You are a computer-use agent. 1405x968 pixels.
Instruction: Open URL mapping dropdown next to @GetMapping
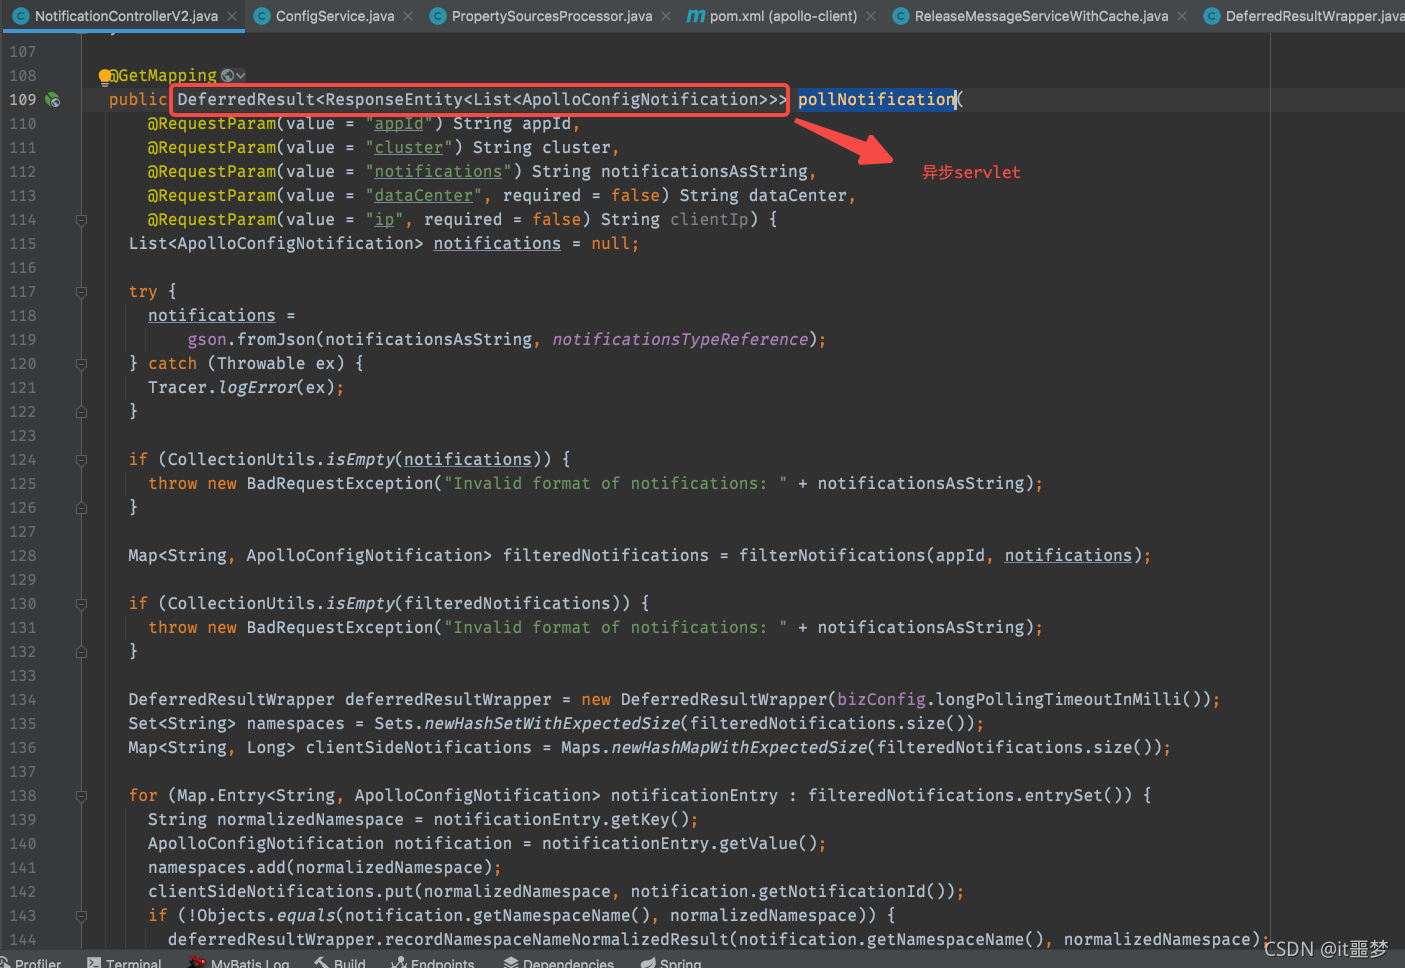[233, 75]
